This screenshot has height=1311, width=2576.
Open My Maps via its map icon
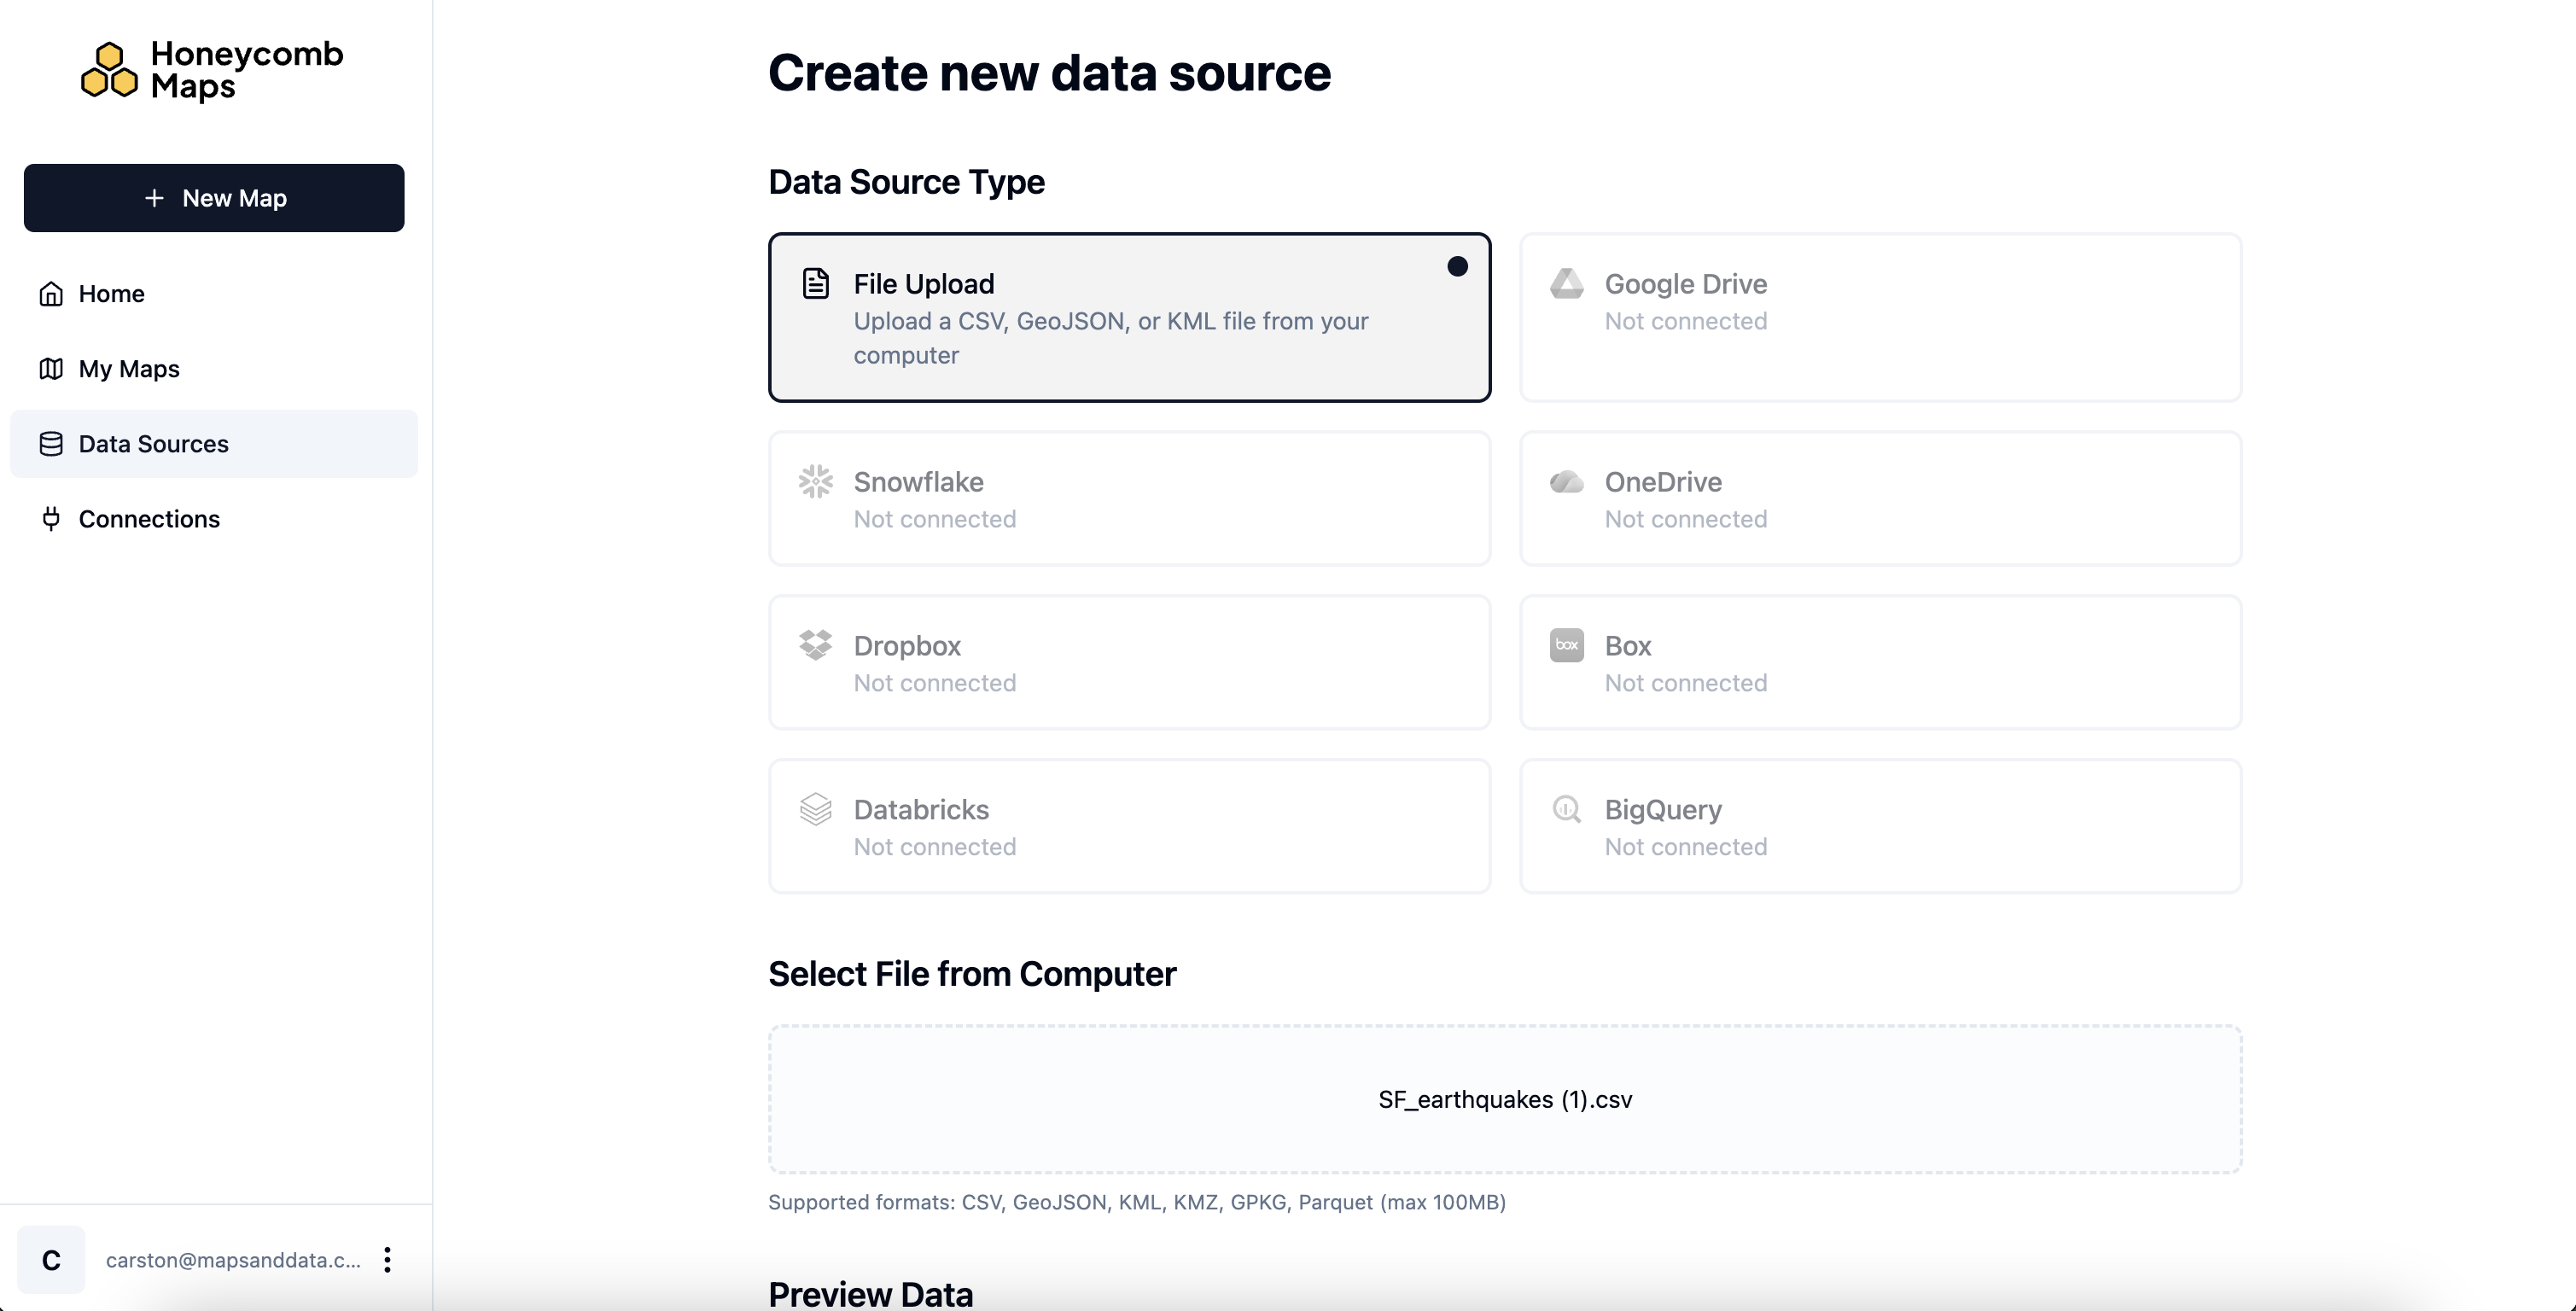[x=51, y=368]
